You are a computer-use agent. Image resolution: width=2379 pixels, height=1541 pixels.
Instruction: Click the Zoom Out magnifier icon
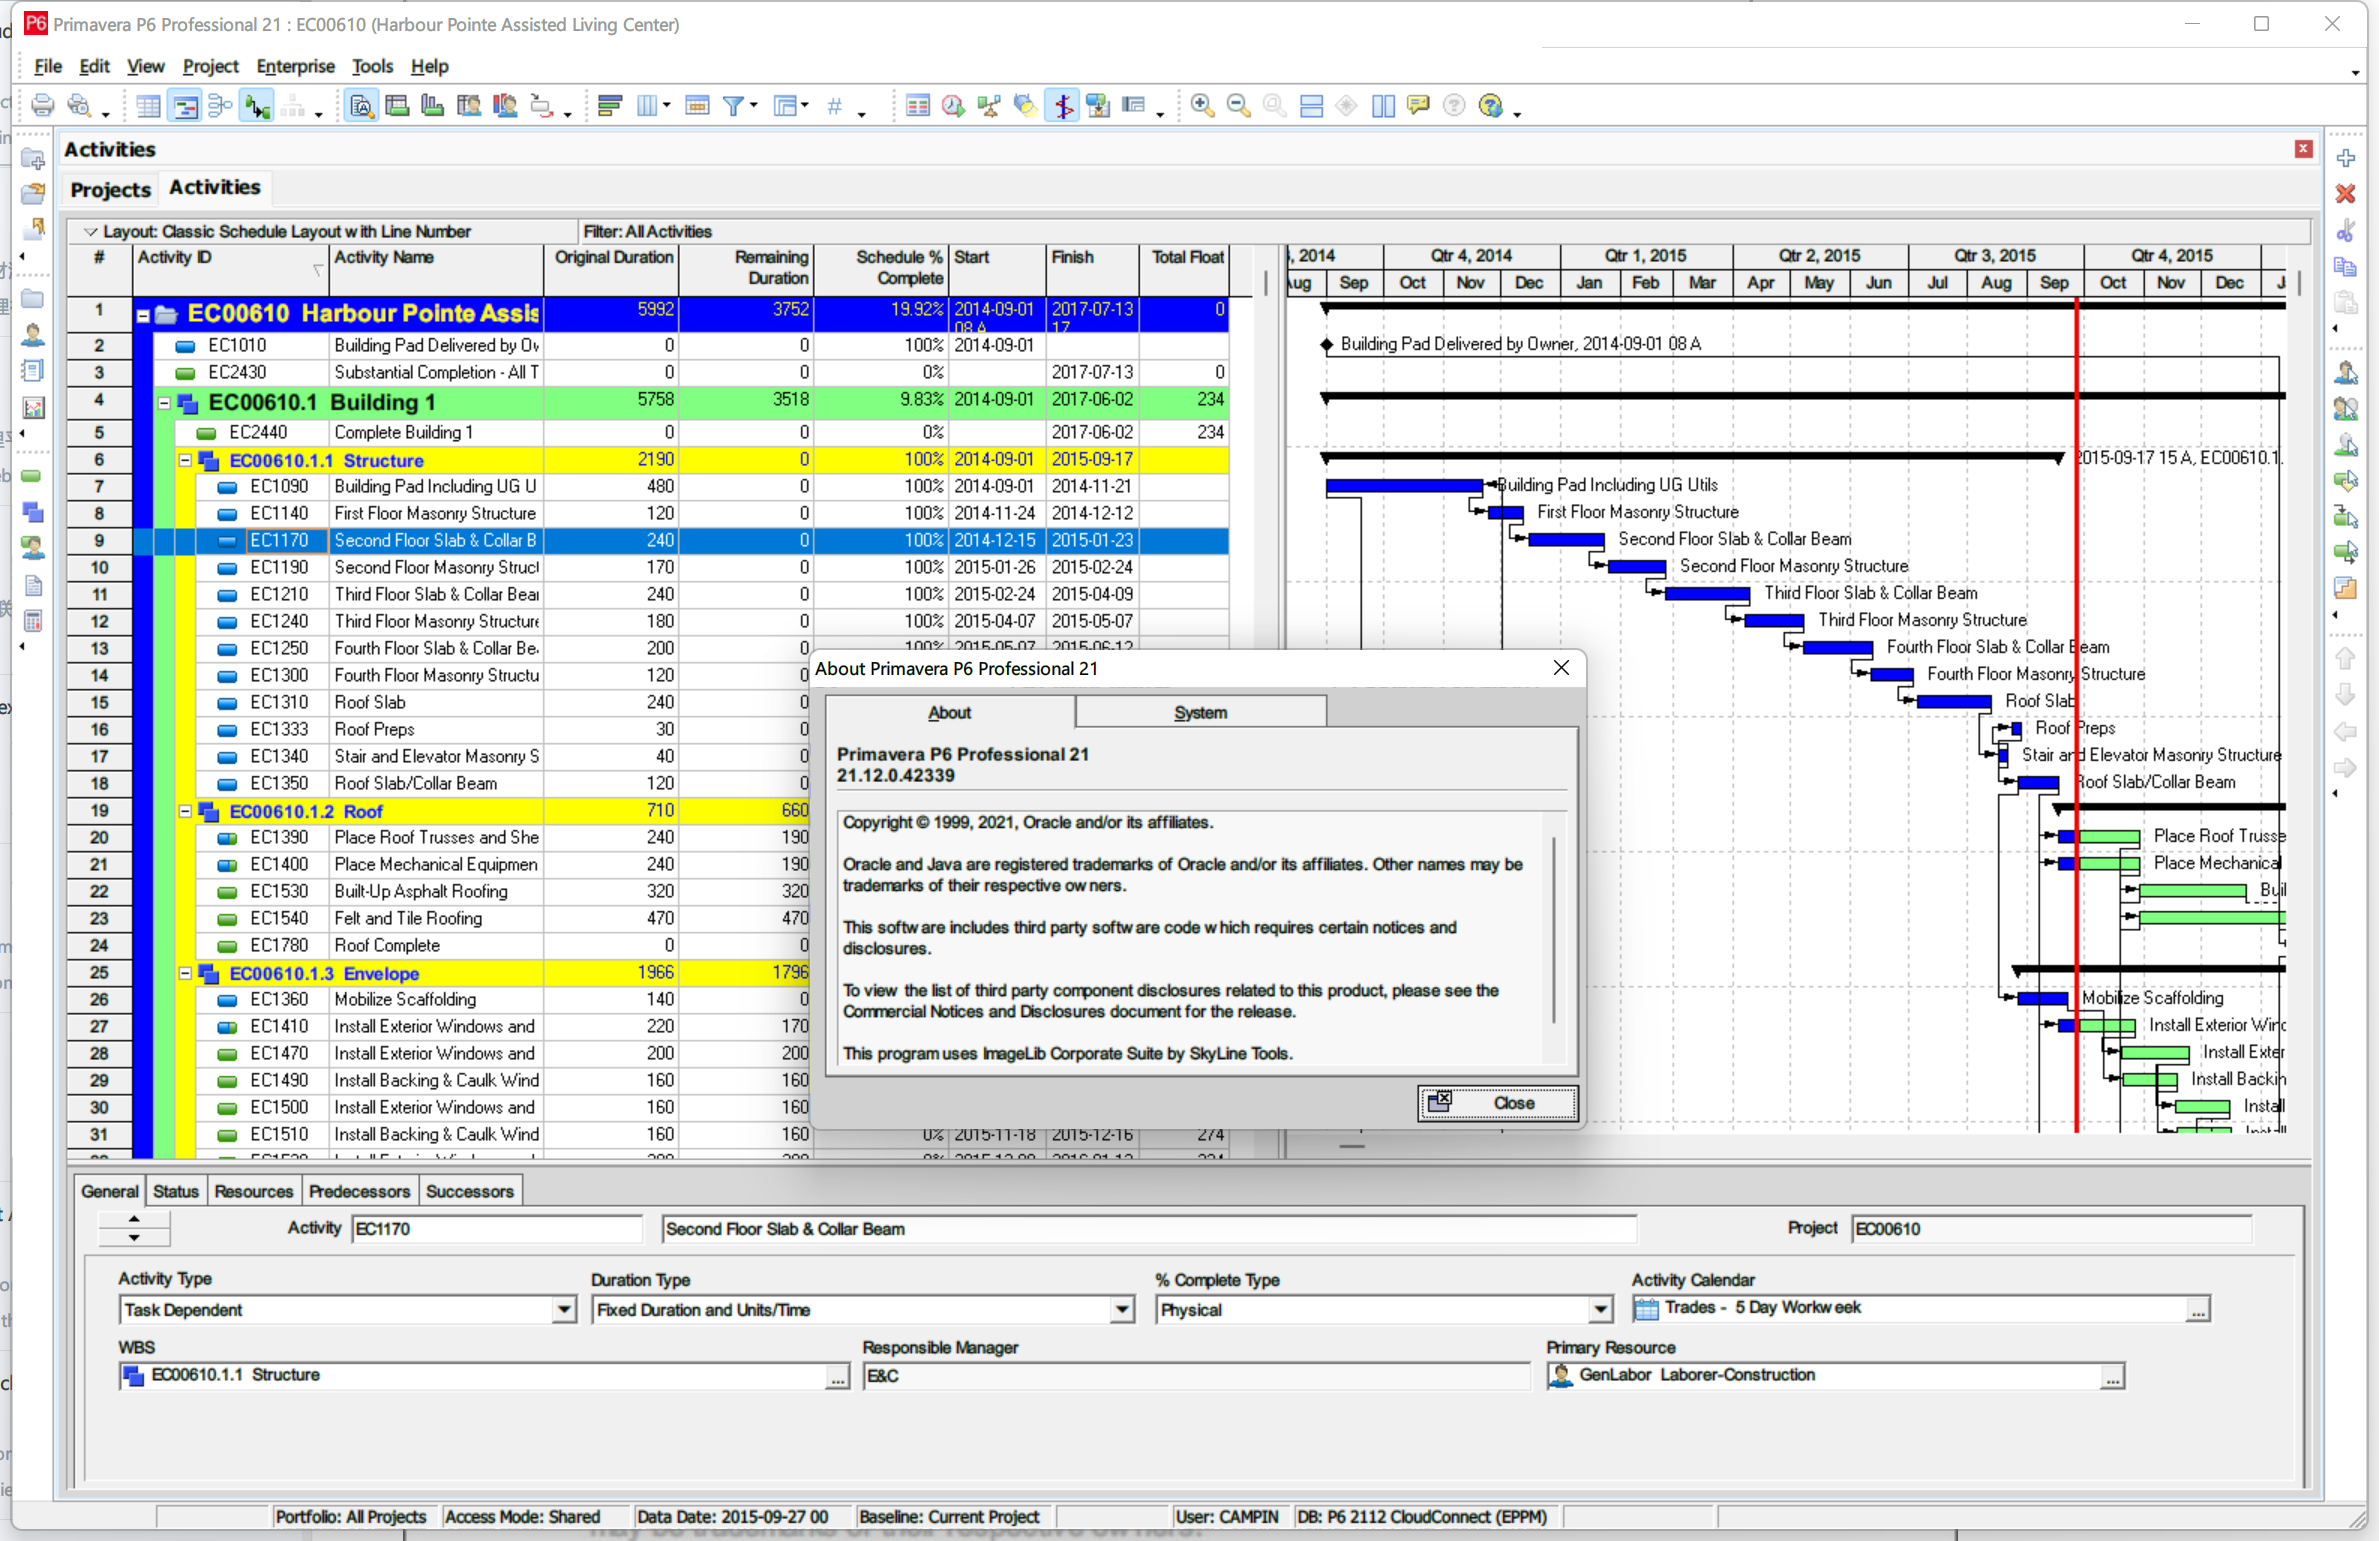click(1238, 106)
